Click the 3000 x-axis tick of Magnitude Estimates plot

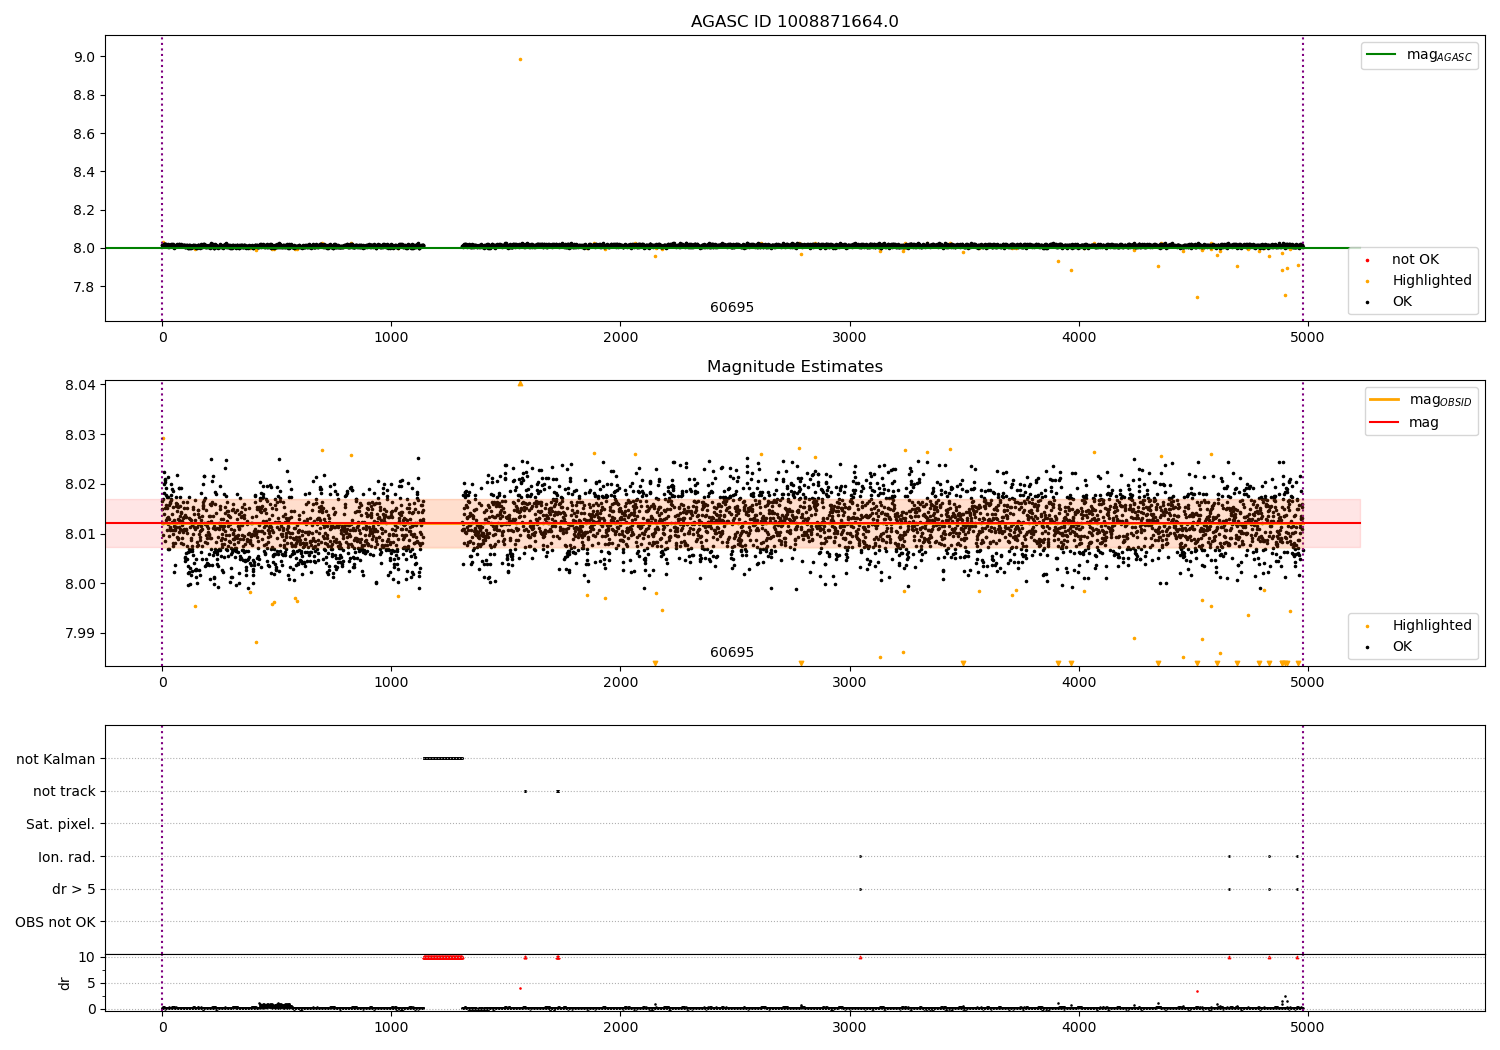tap(850, 682)
